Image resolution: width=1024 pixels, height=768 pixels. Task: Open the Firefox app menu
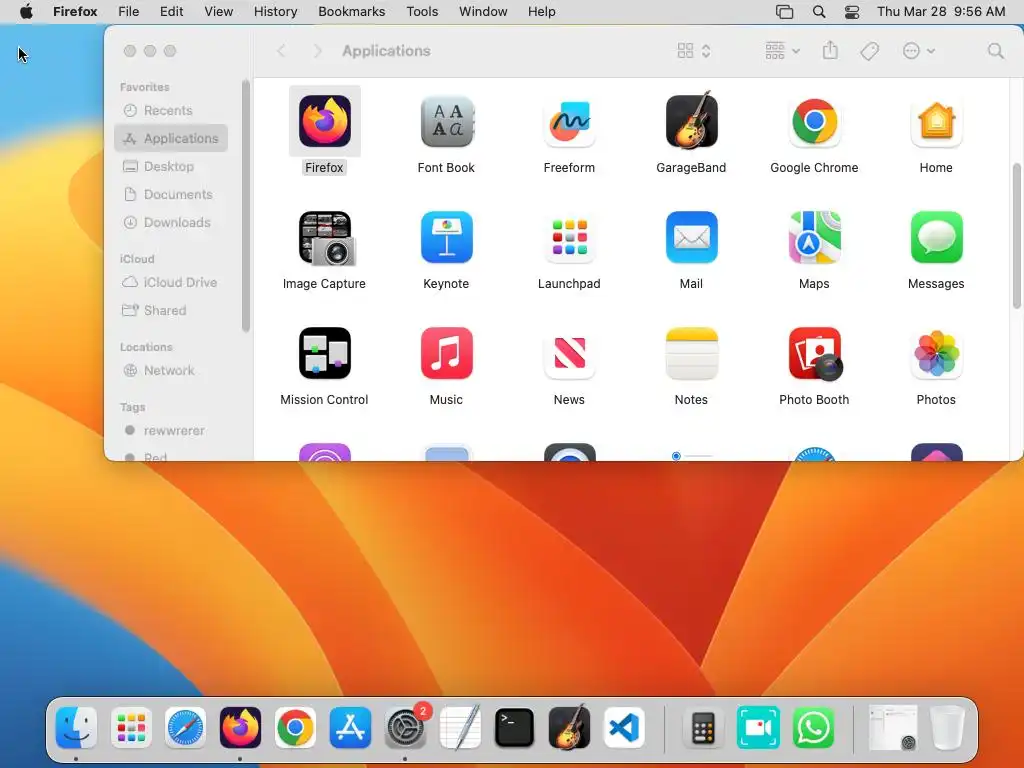(x=75, y=12)
